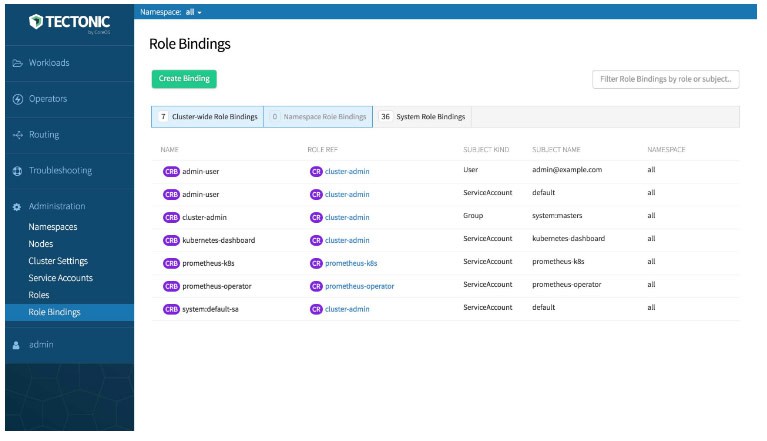The image size is (767, 441).
Task: Click the Create Binding button
Action: pos(184,79)
